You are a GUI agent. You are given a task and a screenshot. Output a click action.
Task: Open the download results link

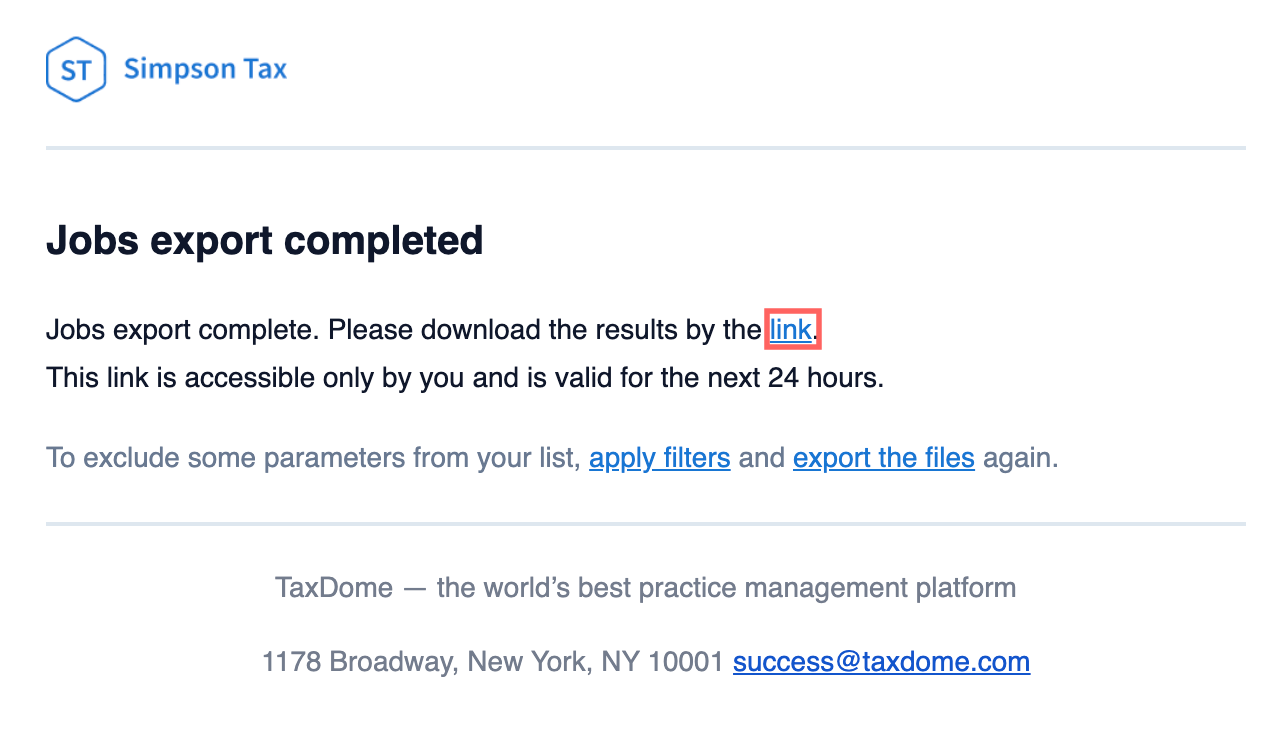790,329
